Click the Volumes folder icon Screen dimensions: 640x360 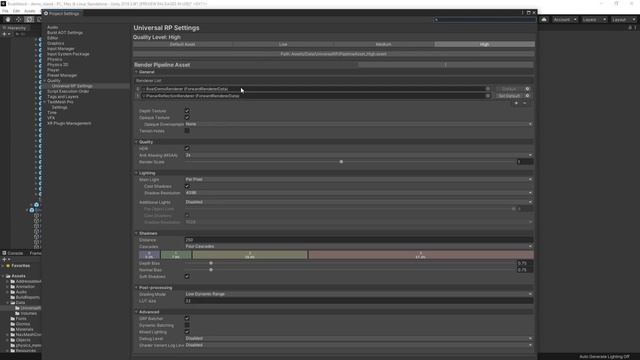pyautogui.click(x=18, y=313)
